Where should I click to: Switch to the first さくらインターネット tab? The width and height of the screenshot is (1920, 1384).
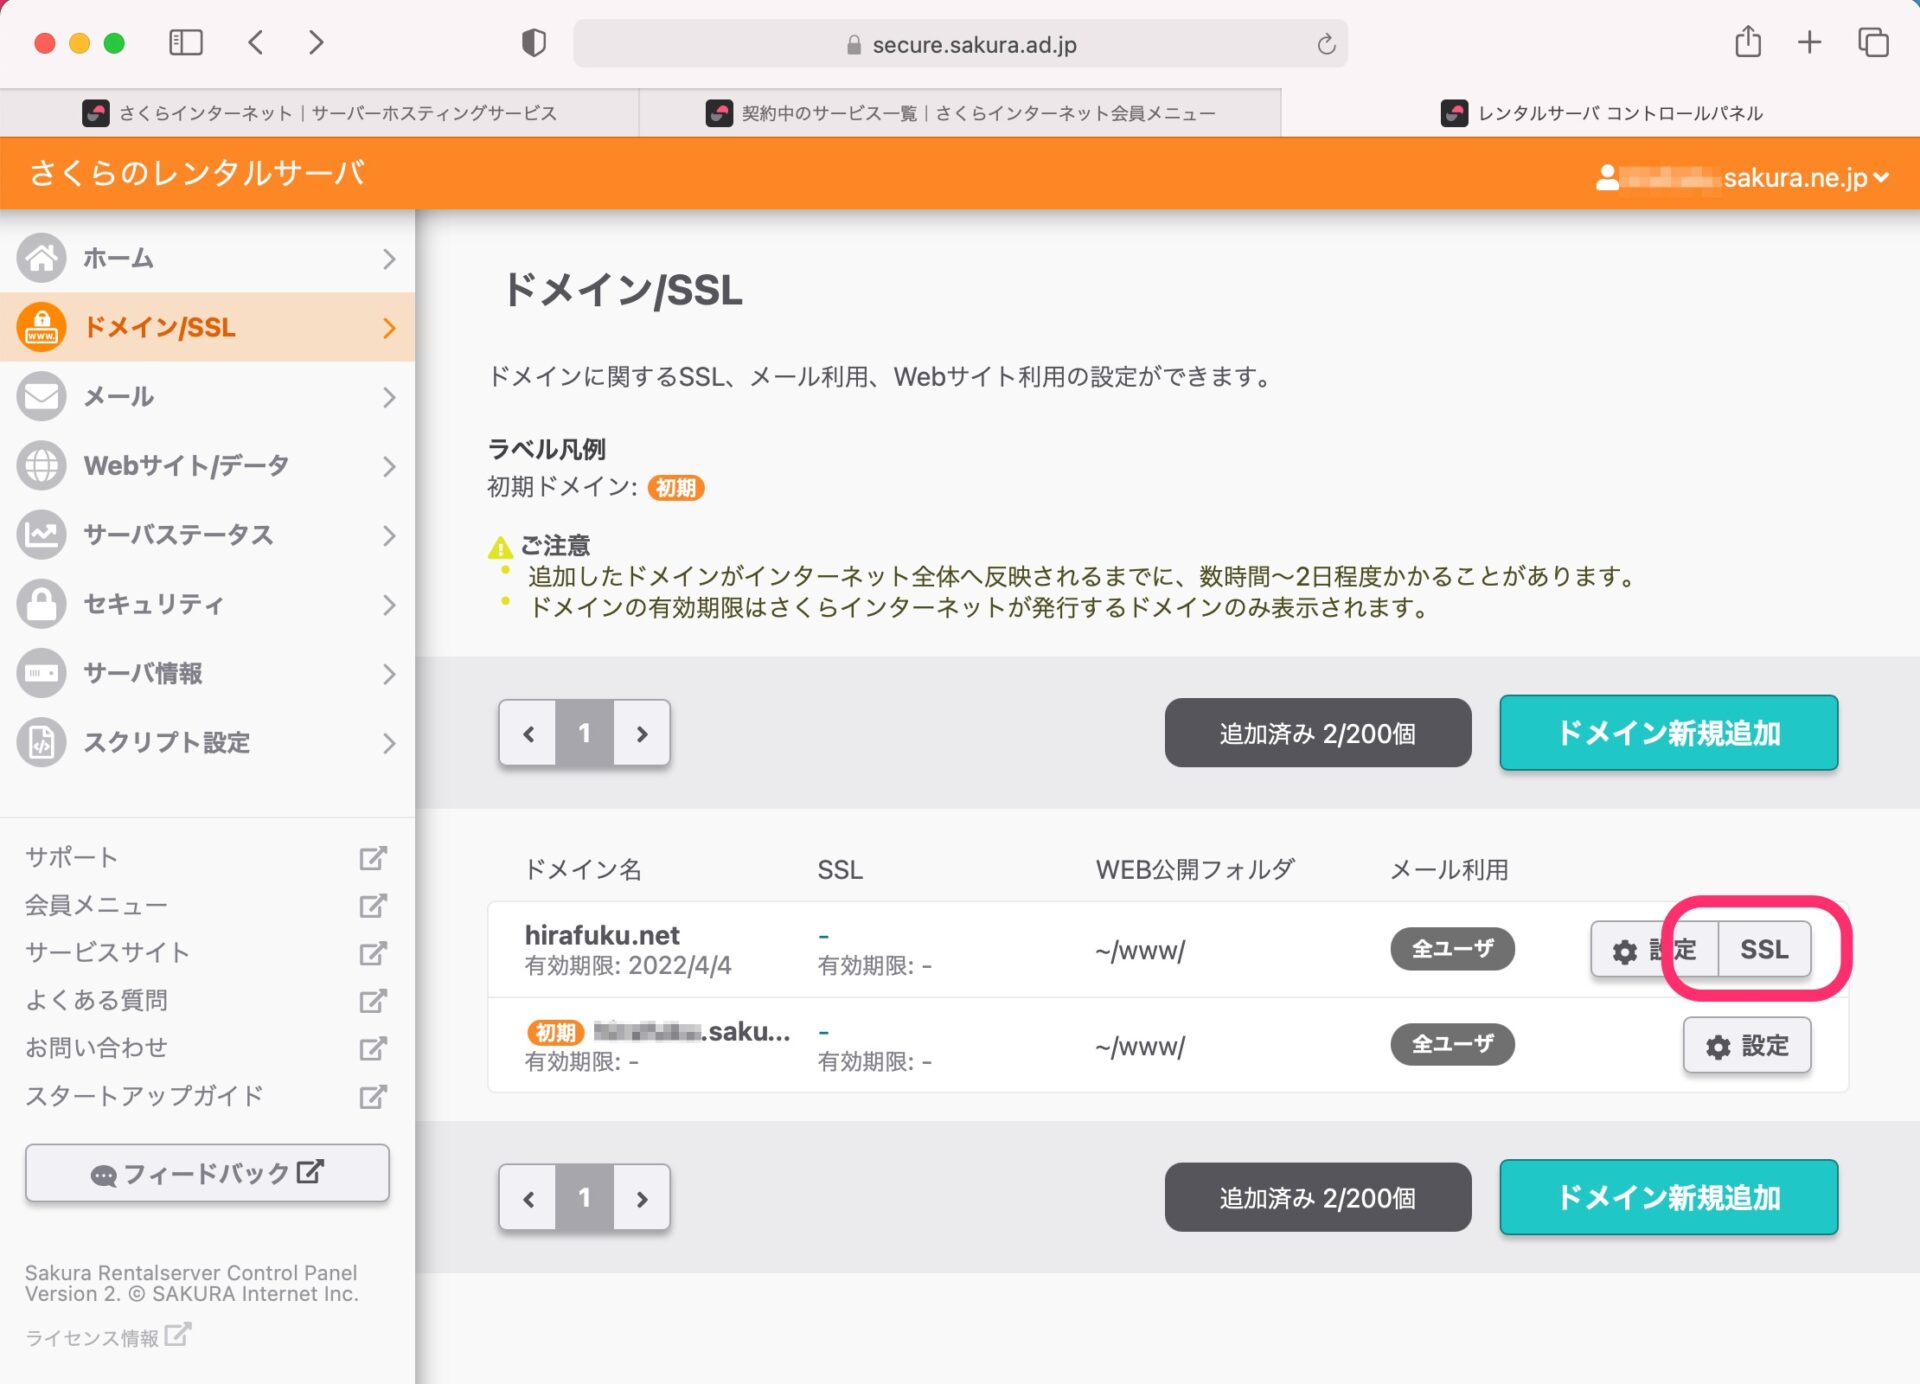[320, 113]
